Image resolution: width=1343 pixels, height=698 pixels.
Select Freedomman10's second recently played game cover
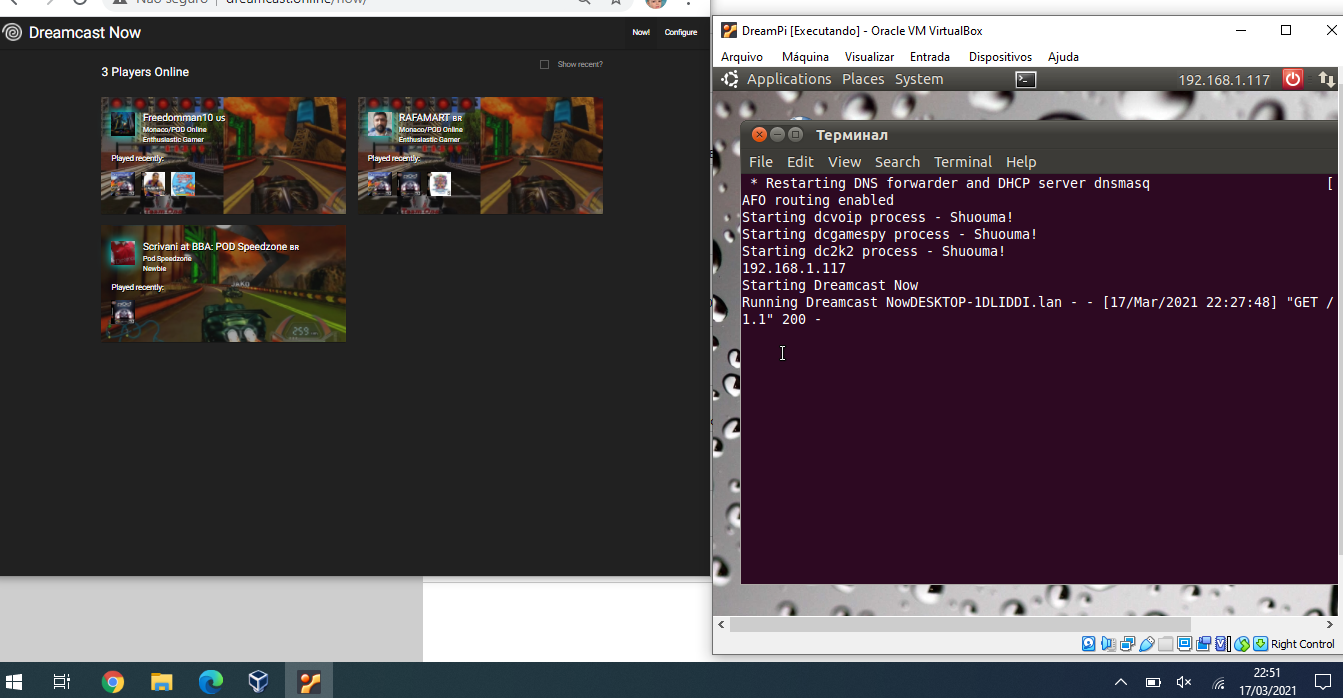coord(154,183)
